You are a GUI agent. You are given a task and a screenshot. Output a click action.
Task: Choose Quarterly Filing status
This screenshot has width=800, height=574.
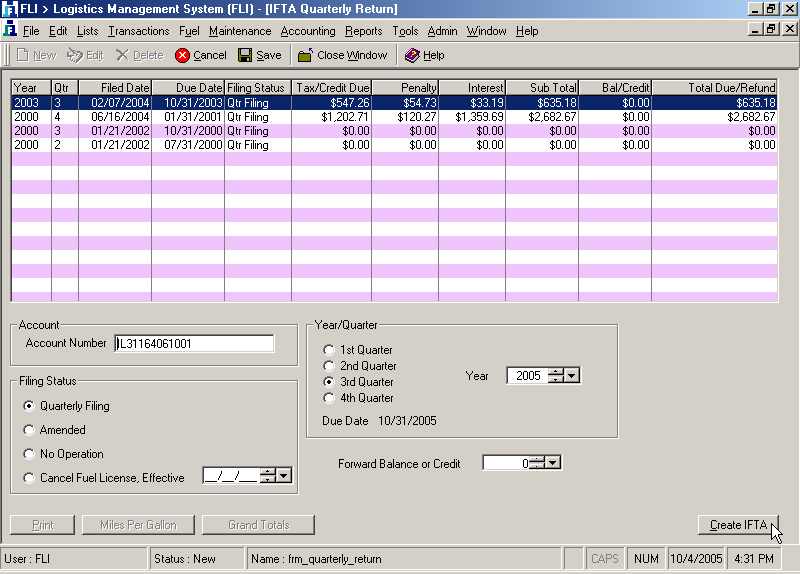(x=29, y=406)
